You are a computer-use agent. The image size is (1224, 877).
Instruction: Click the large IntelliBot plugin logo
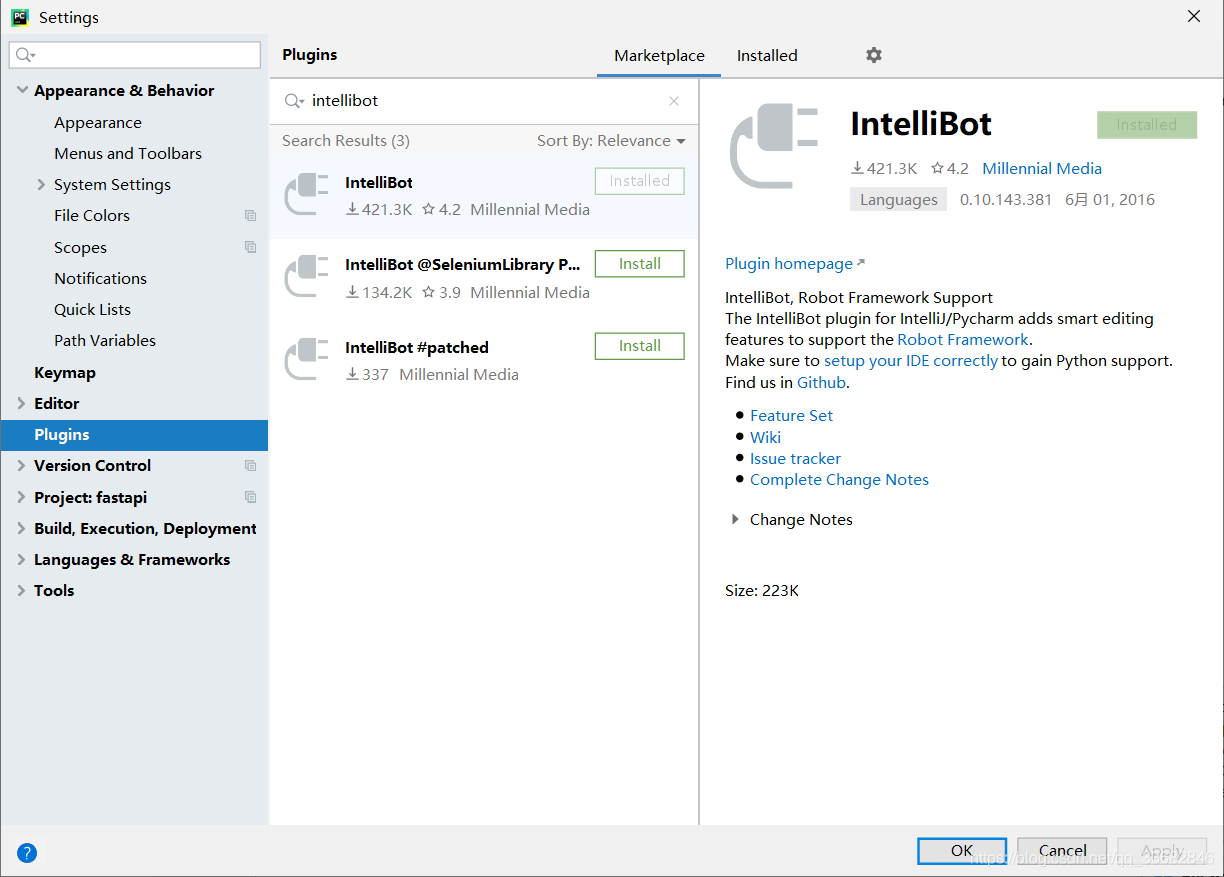[x=775, y=146]
